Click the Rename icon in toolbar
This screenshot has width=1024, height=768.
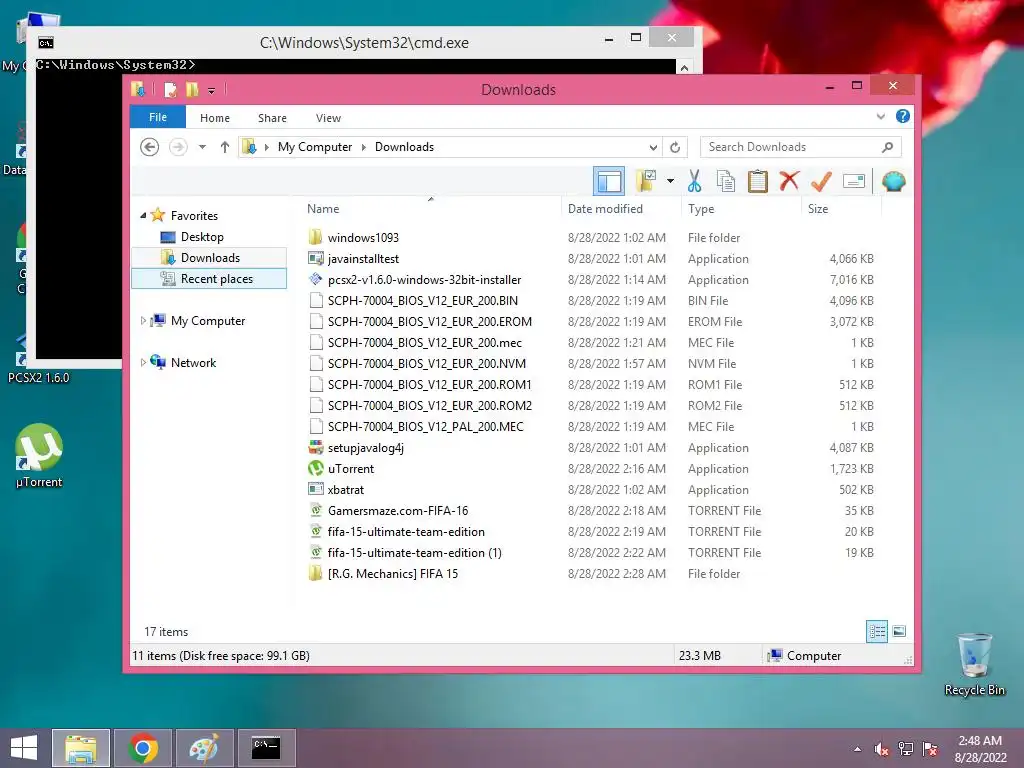[x=854, y=181]
